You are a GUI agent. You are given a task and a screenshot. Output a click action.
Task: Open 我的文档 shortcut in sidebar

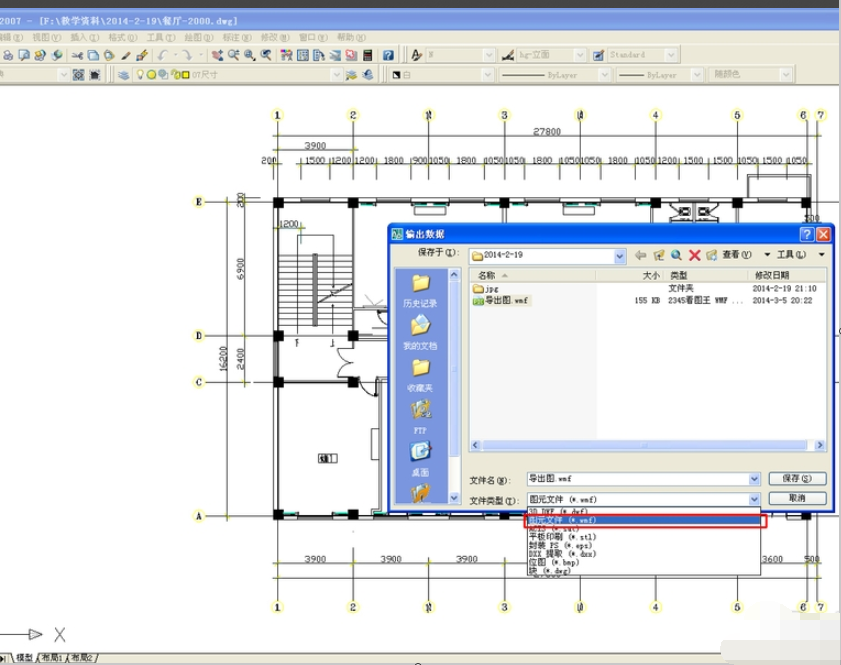pos(420,333)
